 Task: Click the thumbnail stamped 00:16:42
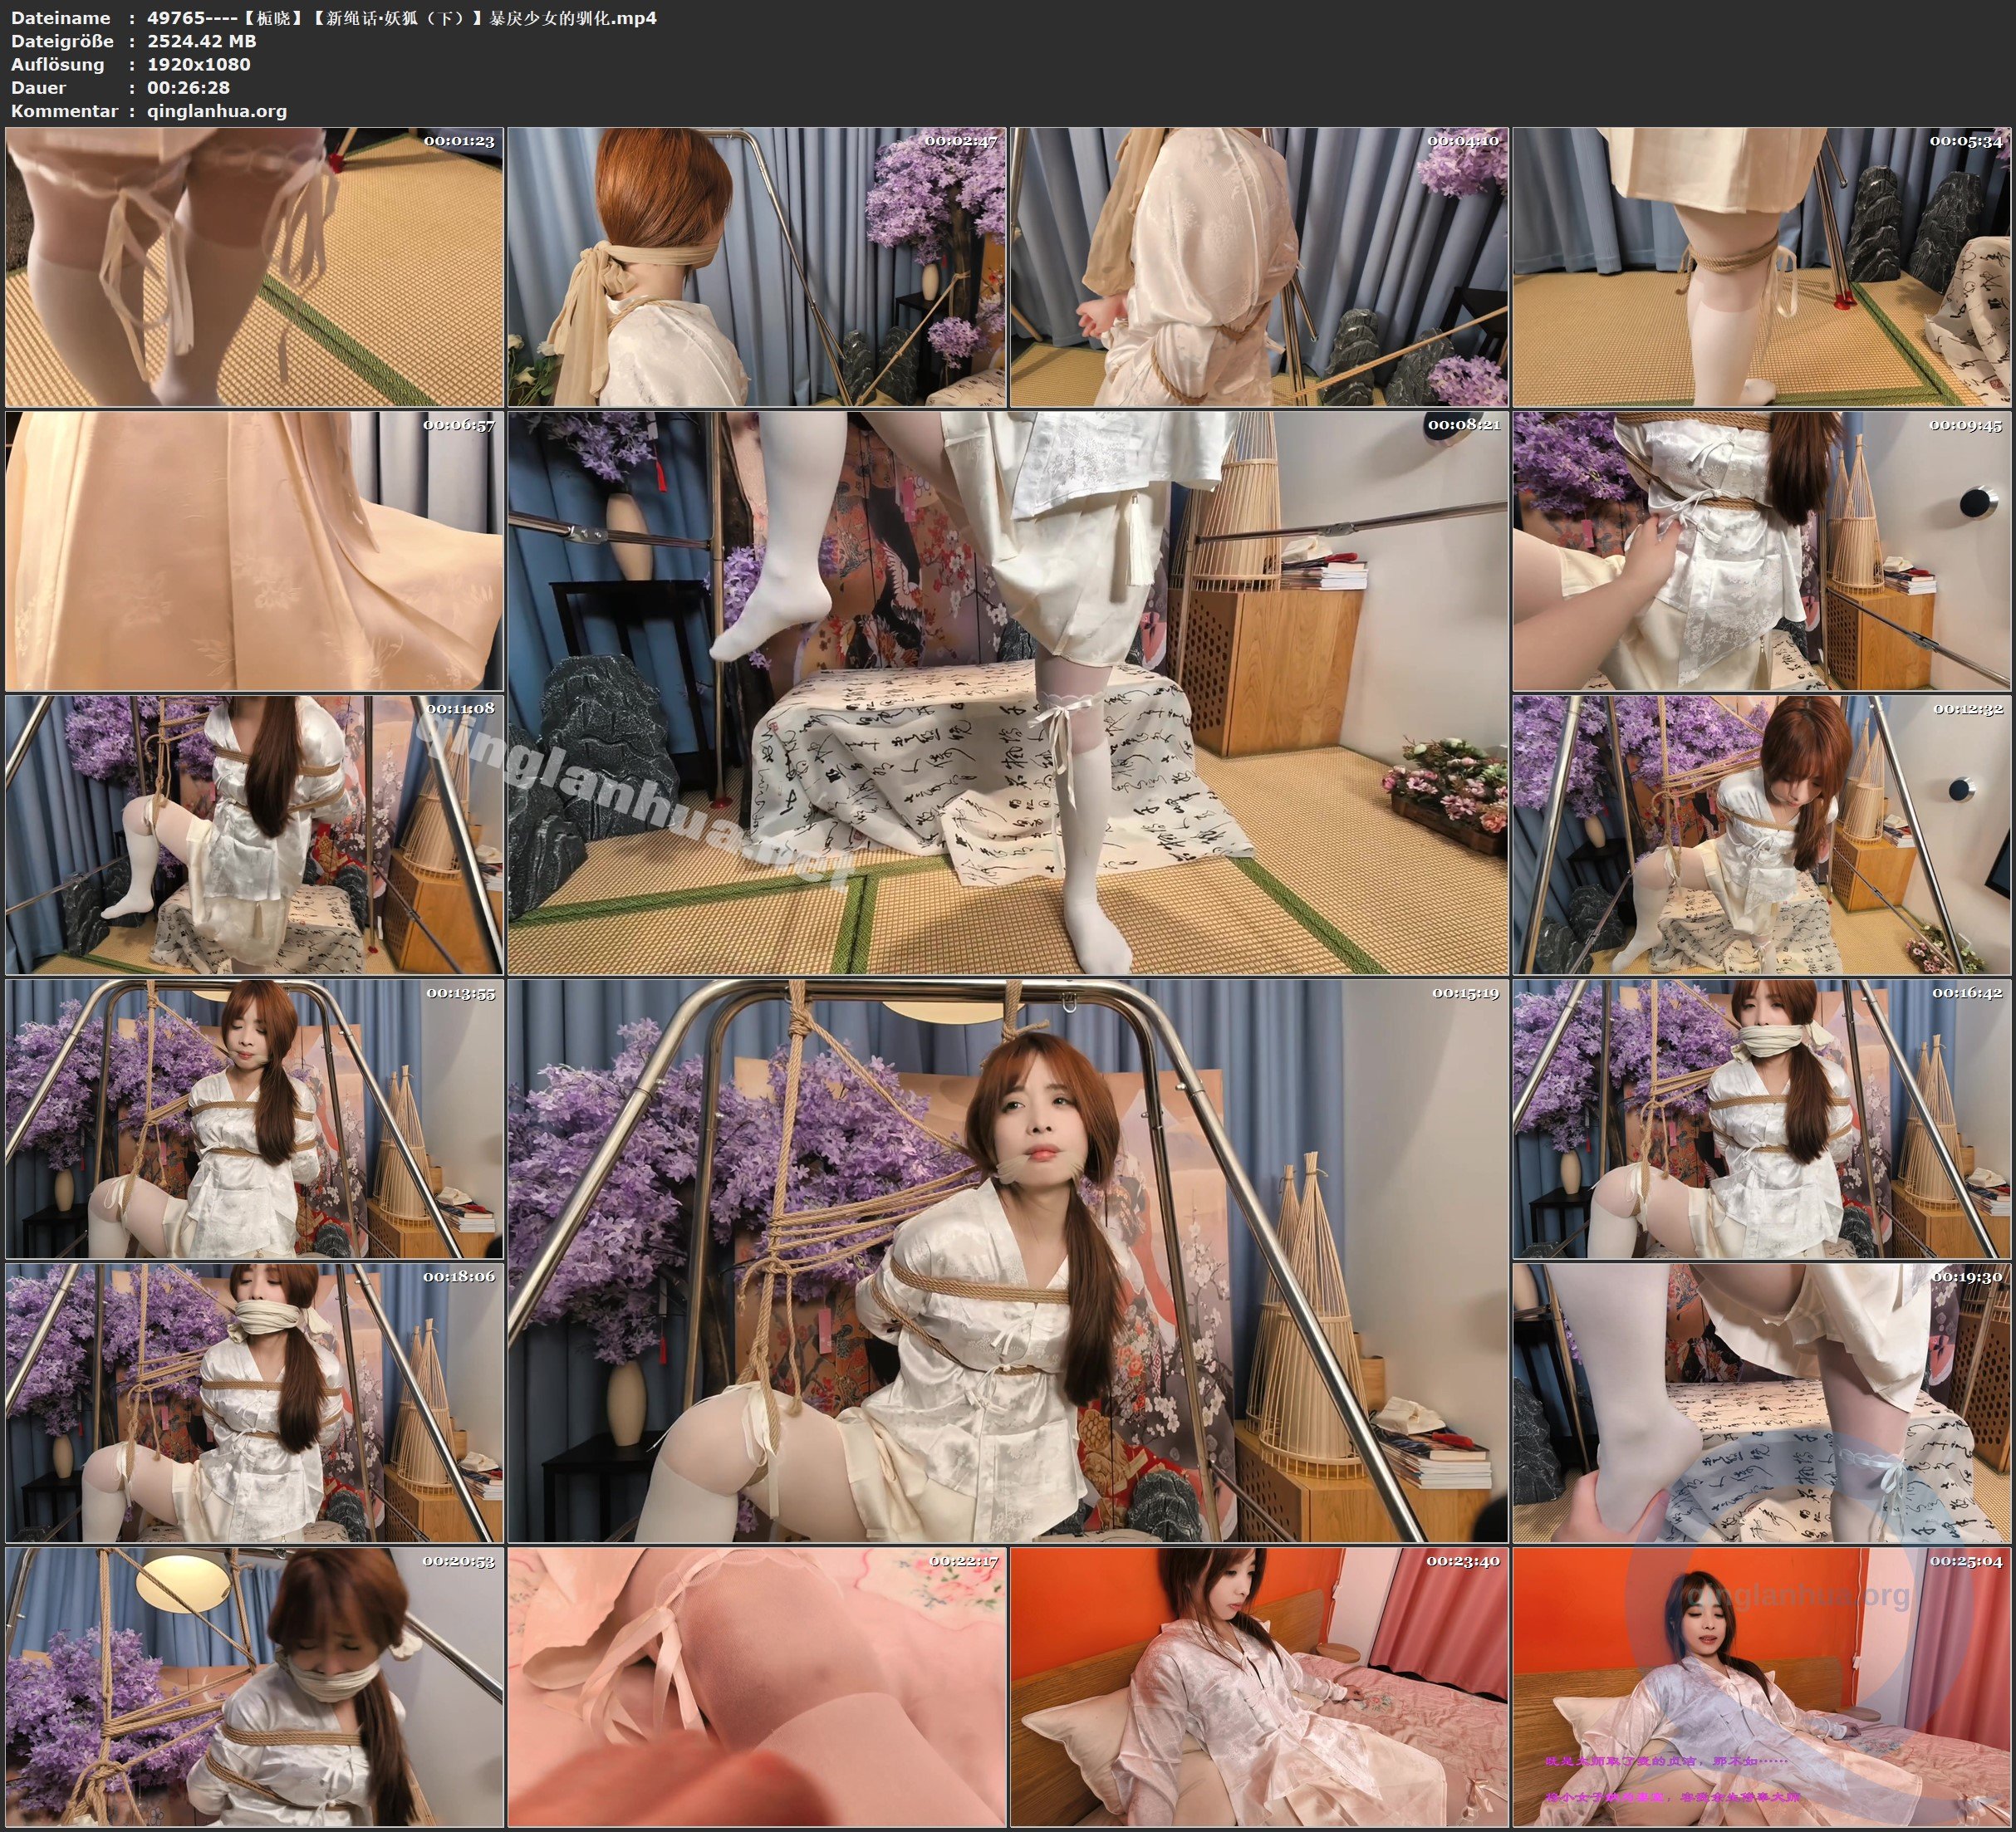(x=1762, y=1119)
